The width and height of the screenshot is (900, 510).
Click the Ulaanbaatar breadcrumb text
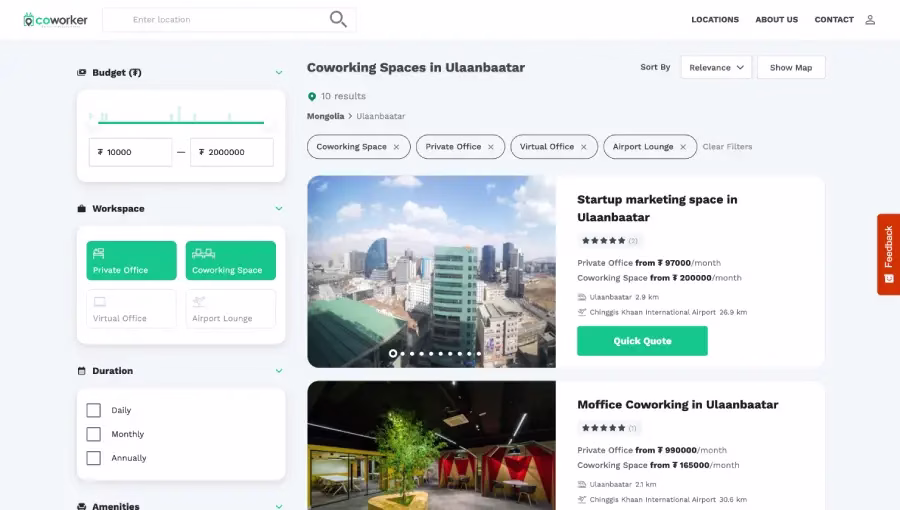coord(381,116)
